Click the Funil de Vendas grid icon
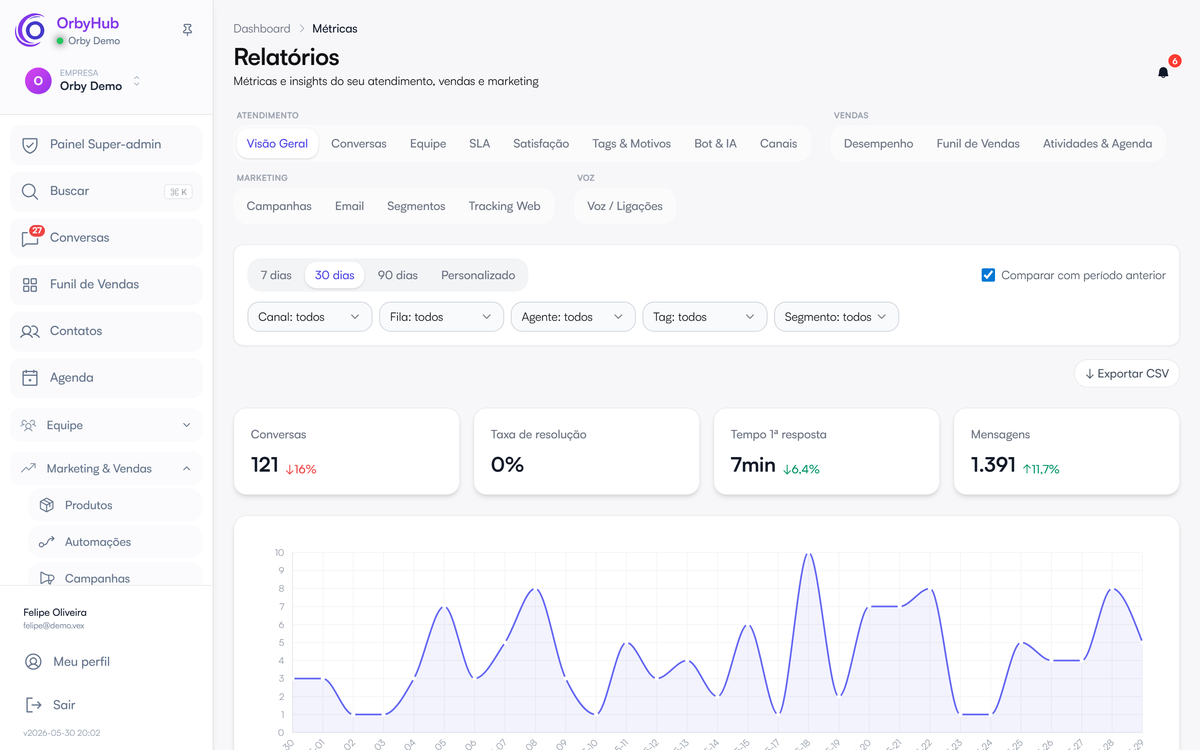The width and height of the screenshot is (1200, 750). [x=30, y=285]
